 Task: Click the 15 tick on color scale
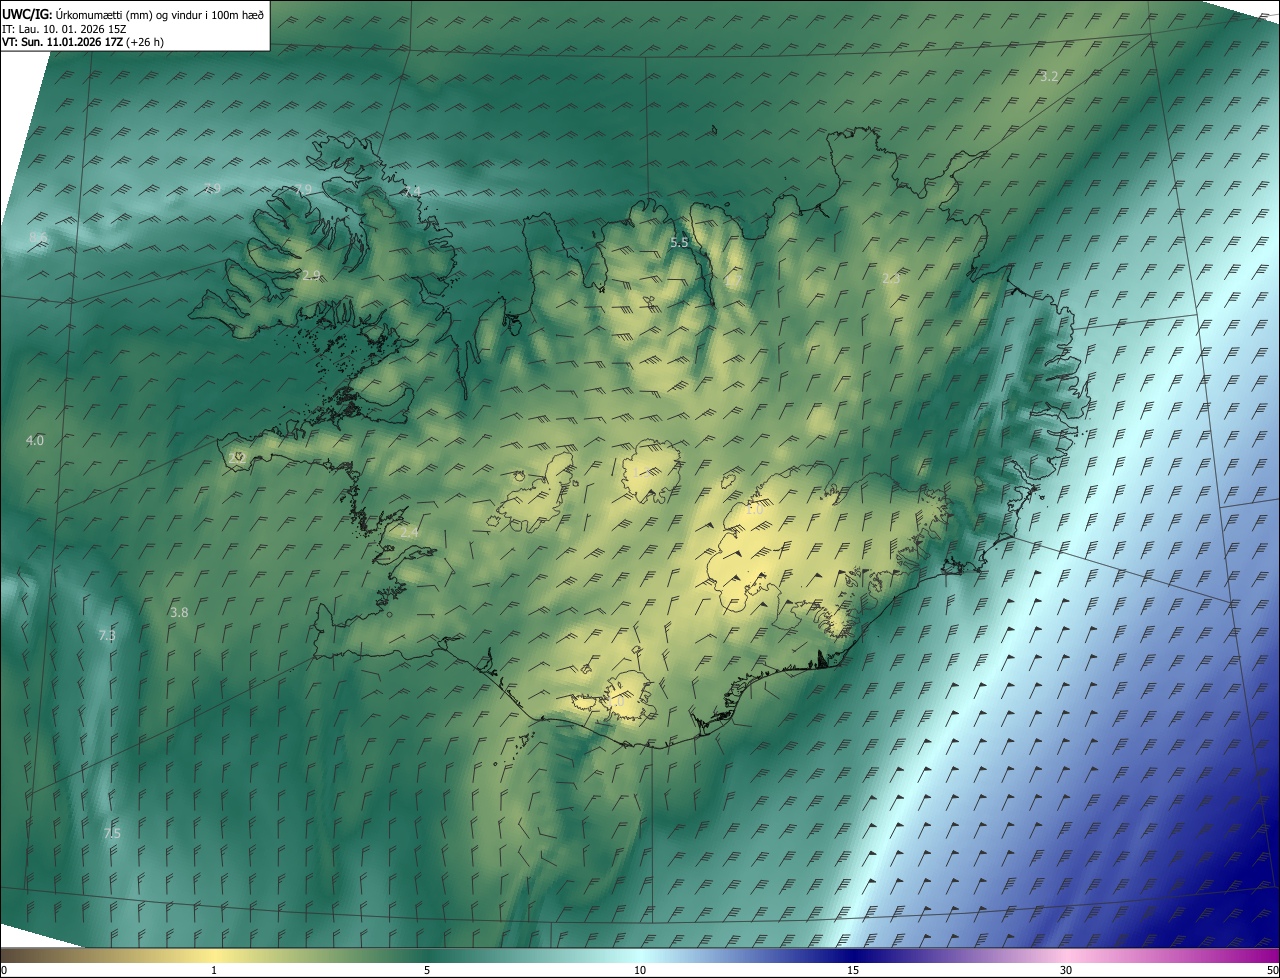[853, 970]
